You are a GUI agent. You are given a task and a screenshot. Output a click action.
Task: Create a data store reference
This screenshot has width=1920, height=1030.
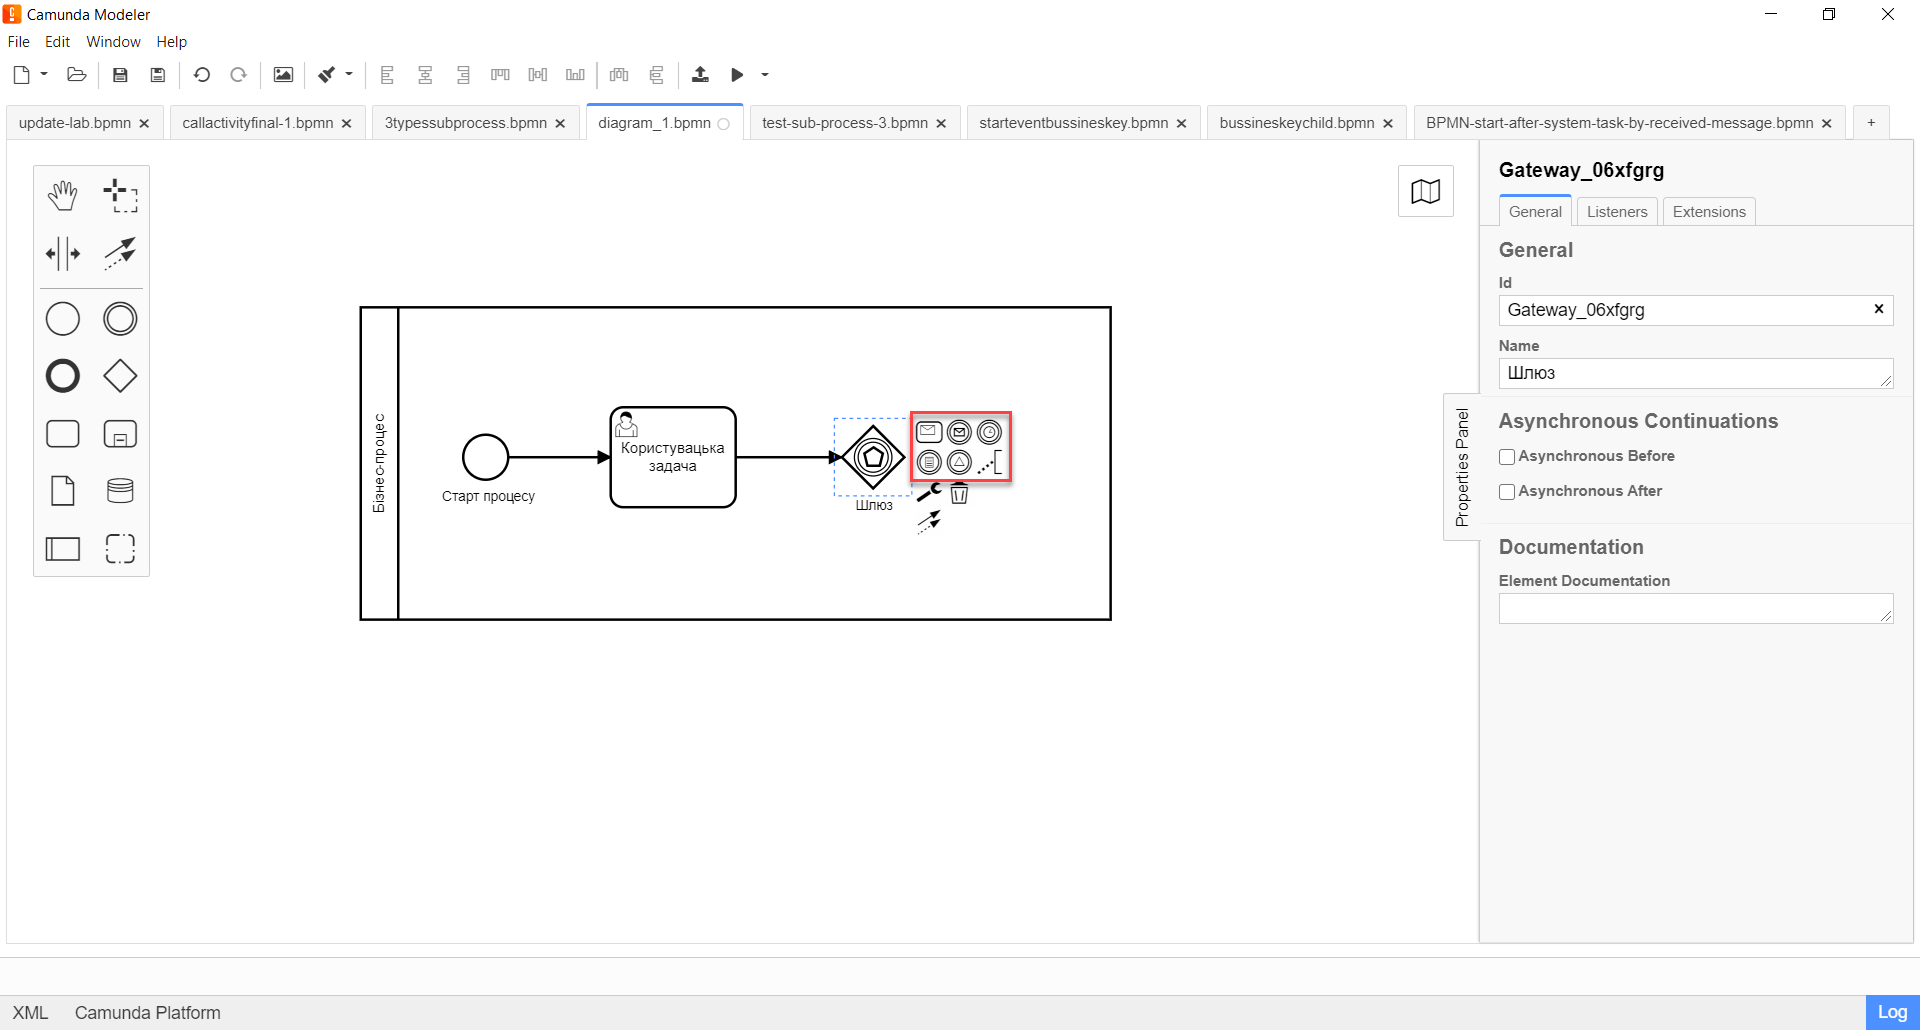pyautogui.click(x=120, y=491)
